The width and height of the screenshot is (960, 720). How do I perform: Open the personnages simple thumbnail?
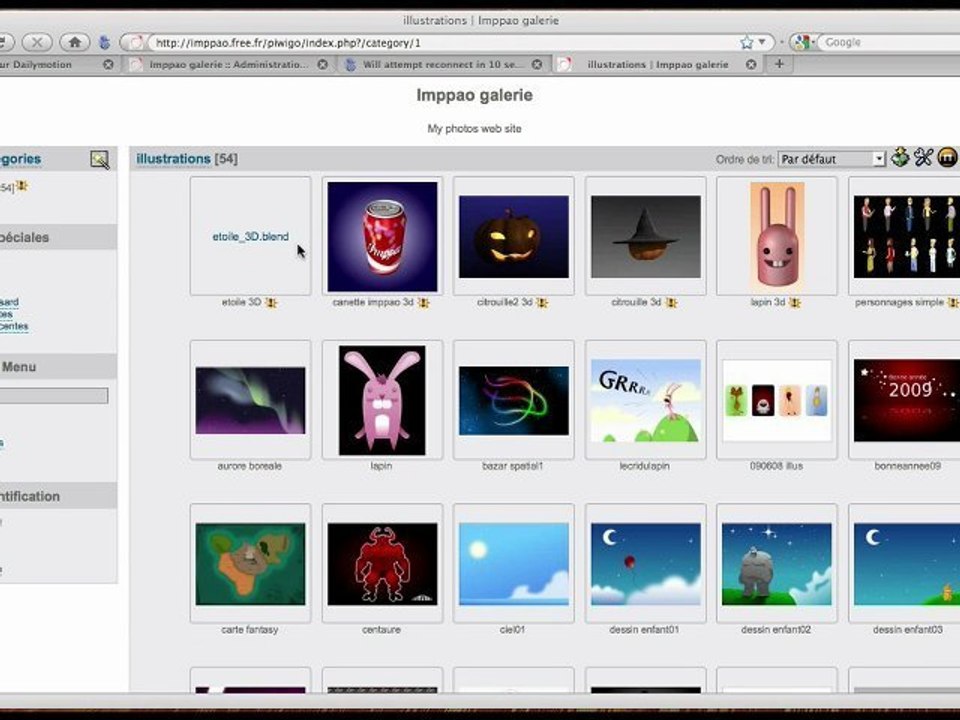(907, 236)
